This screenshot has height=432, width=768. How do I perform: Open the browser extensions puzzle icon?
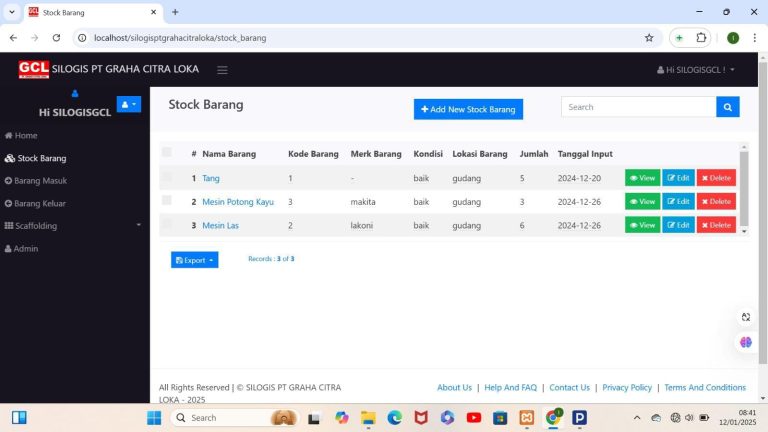pyautogui.click(x=701, y=38)
